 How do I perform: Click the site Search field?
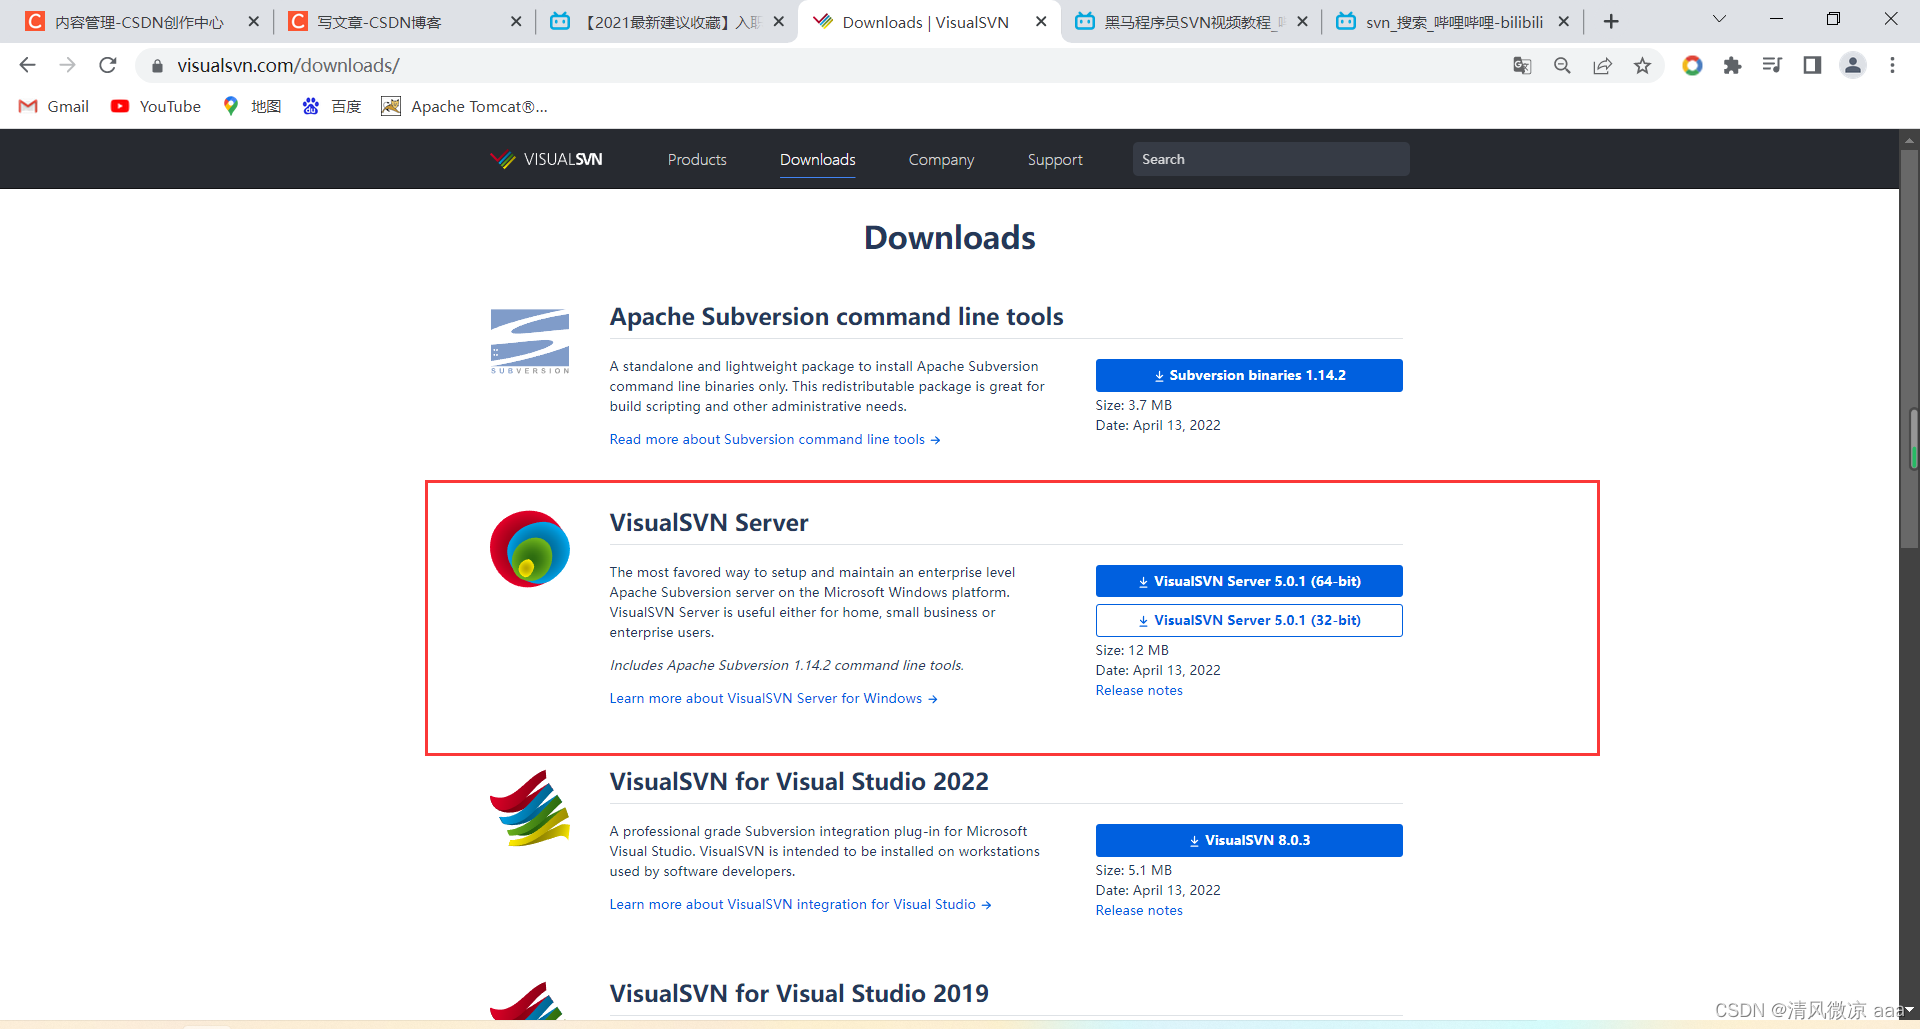click(1271, 159)
